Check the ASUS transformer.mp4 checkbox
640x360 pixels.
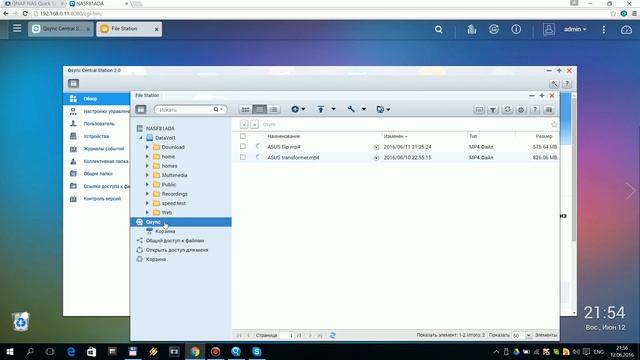[x=243, y=157]
